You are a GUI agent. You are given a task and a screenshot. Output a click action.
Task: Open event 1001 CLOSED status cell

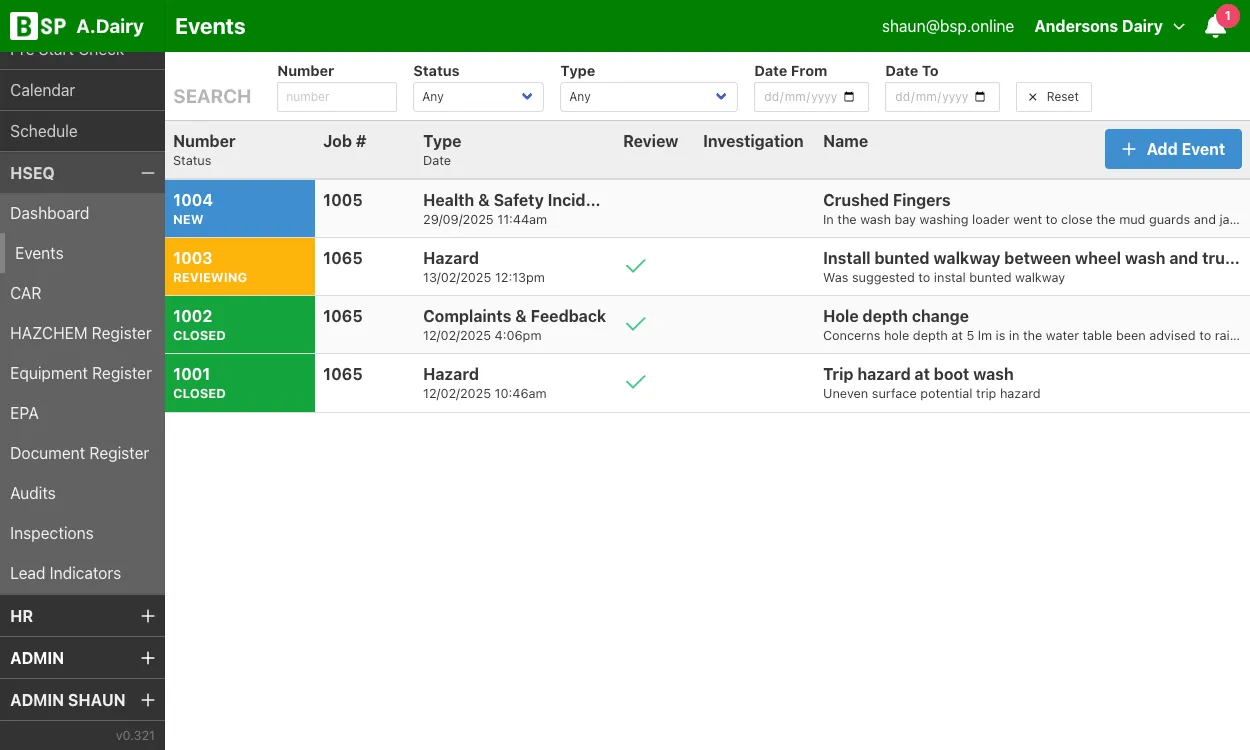pyautogui.click(x=240, y=383)
